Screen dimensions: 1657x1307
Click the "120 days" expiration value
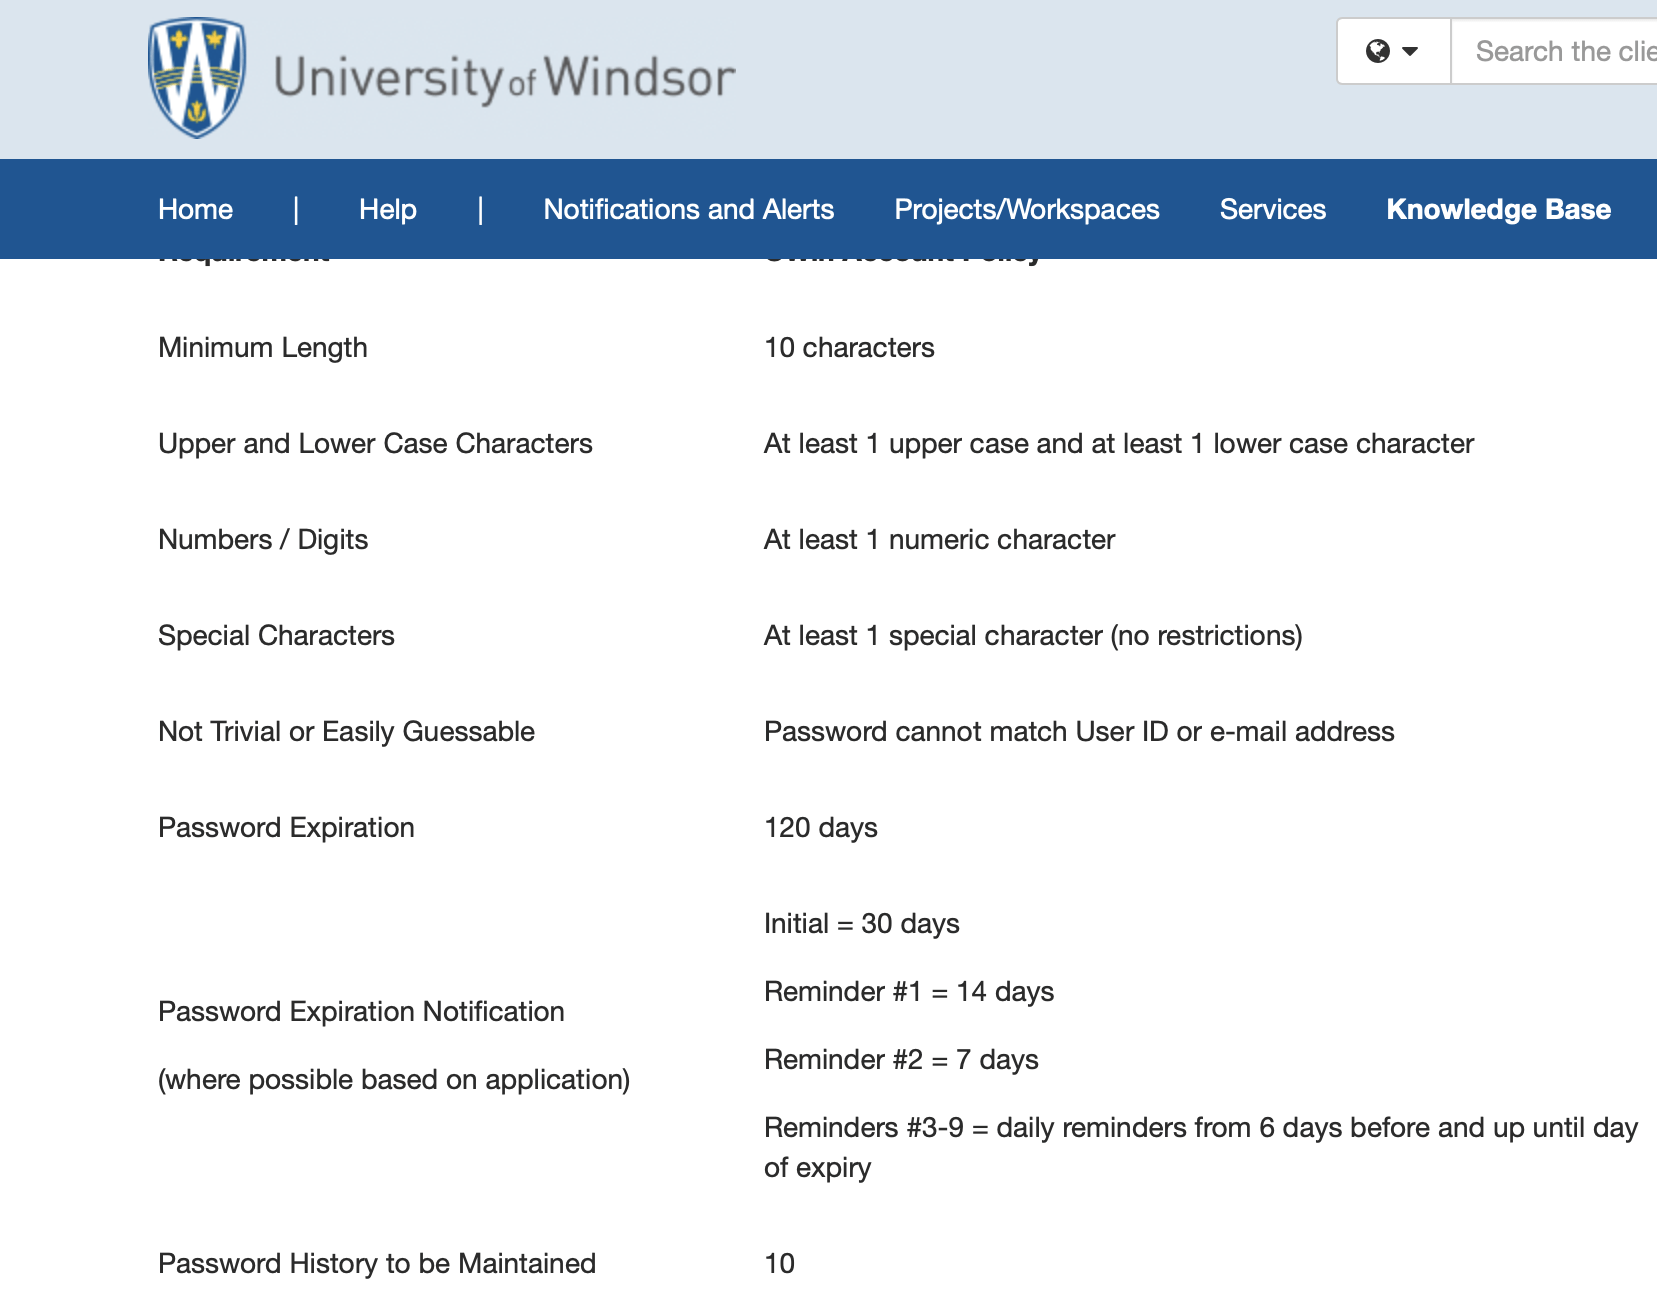820,827
